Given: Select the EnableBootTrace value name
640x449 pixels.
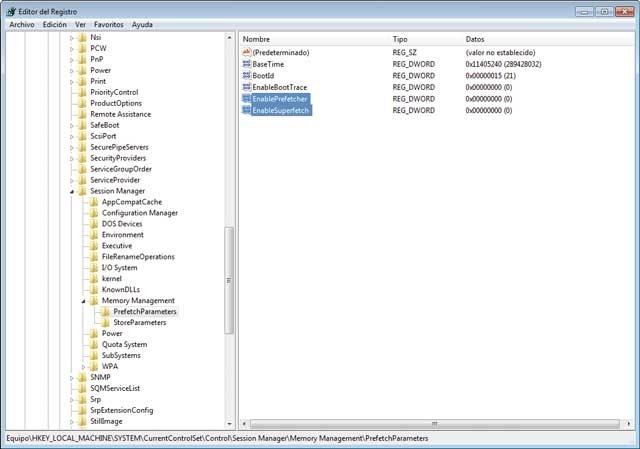Looking at the screenshot, I should coord(280,87).
